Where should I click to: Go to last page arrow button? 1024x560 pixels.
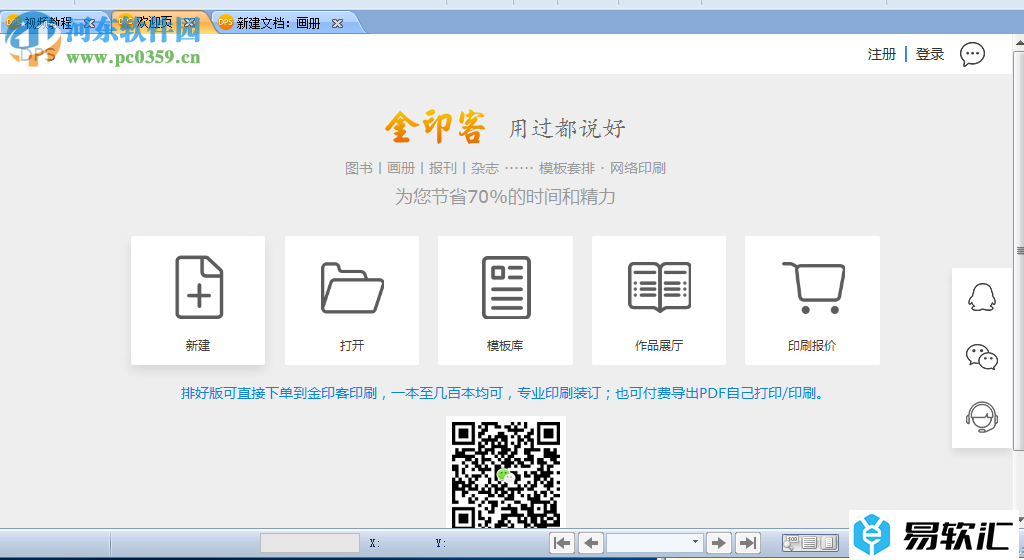pos(748,543)
